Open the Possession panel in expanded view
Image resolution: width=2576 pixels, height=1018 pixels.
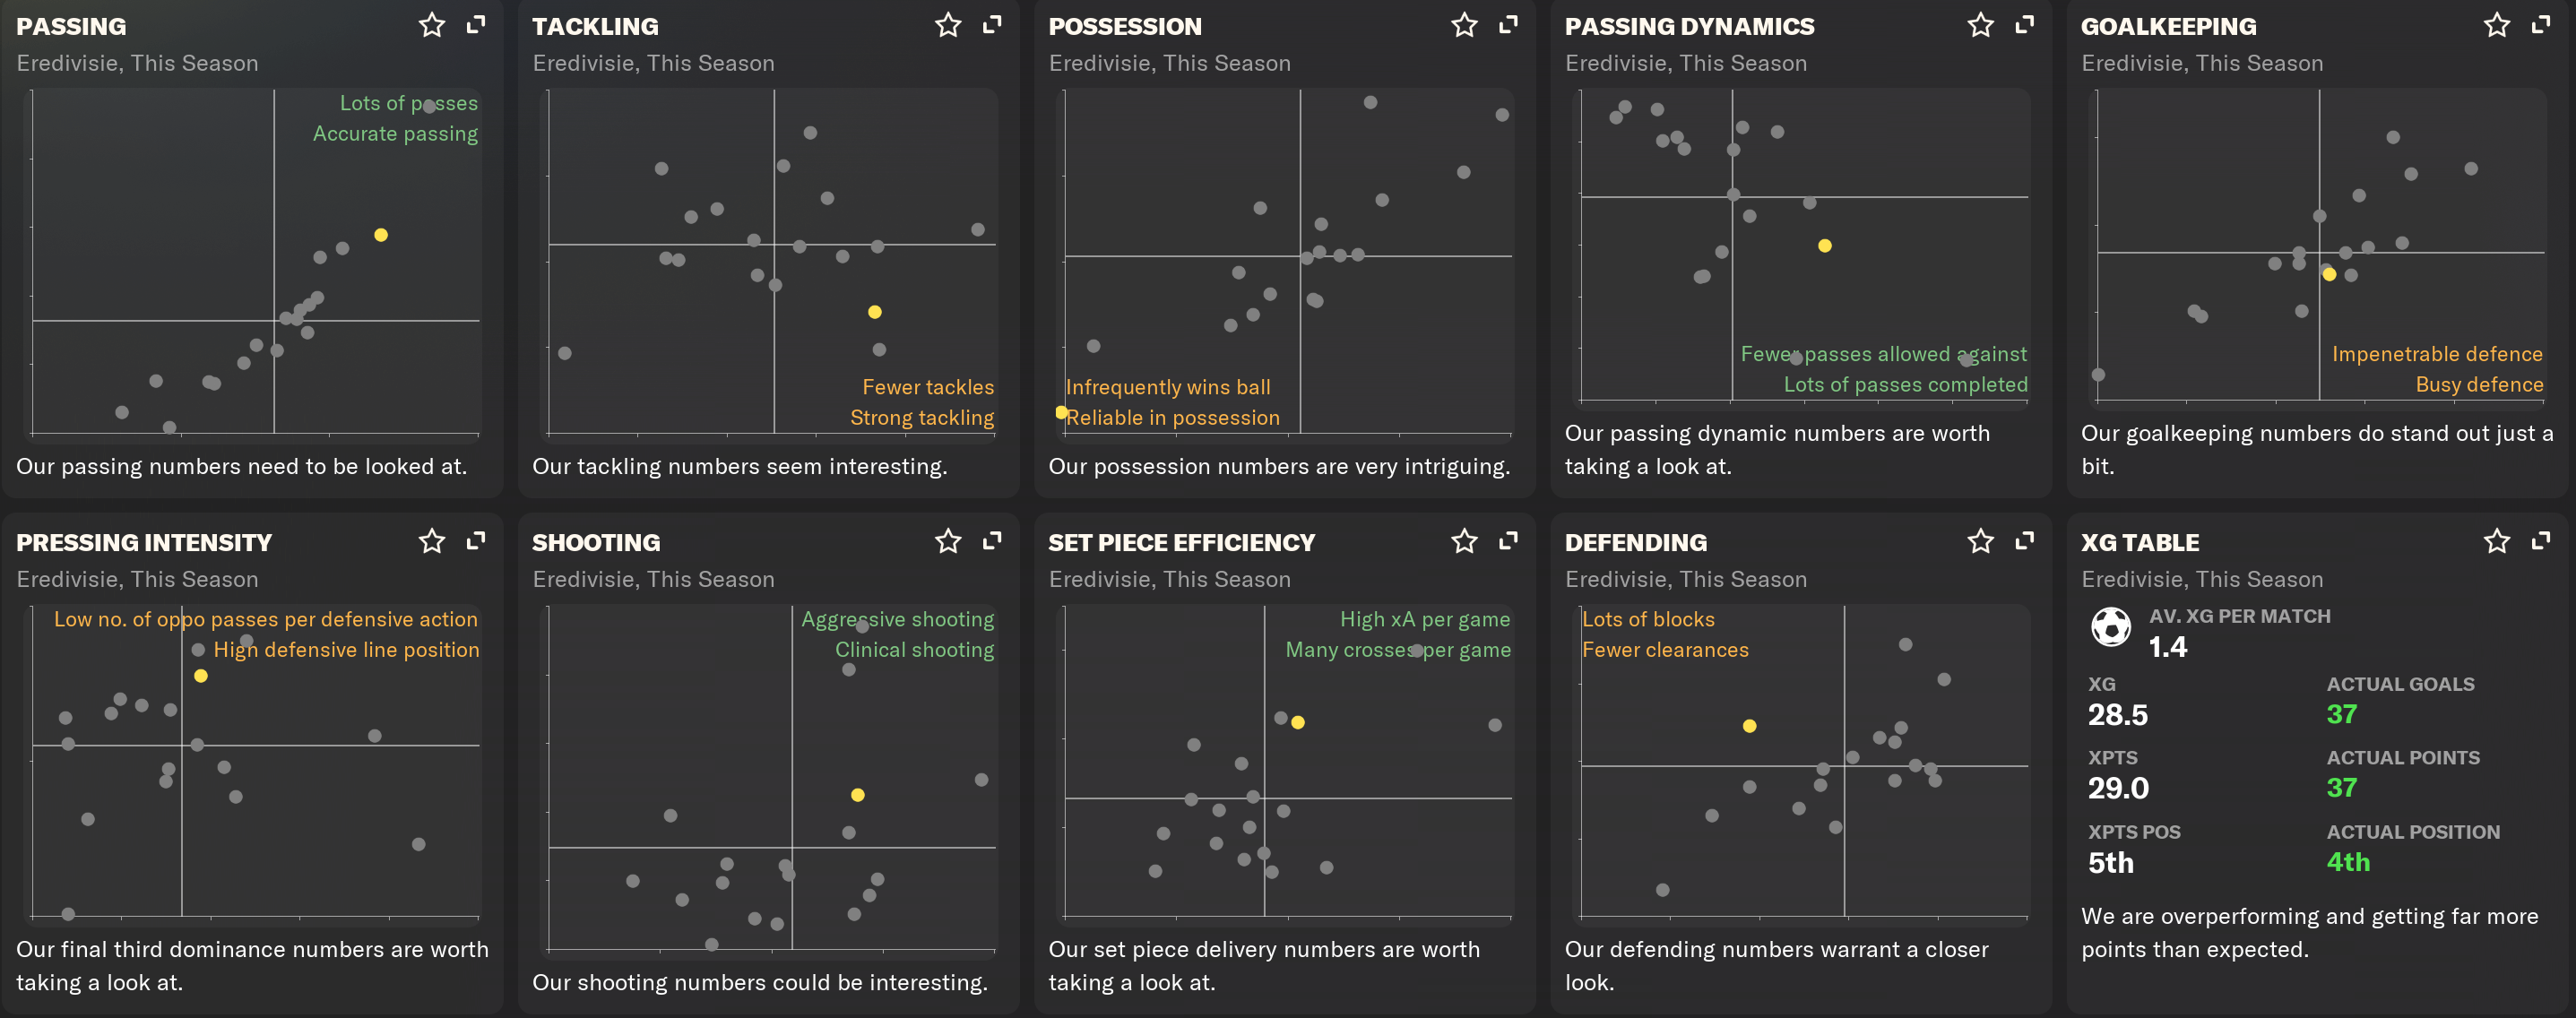(x=1508, y=25)
